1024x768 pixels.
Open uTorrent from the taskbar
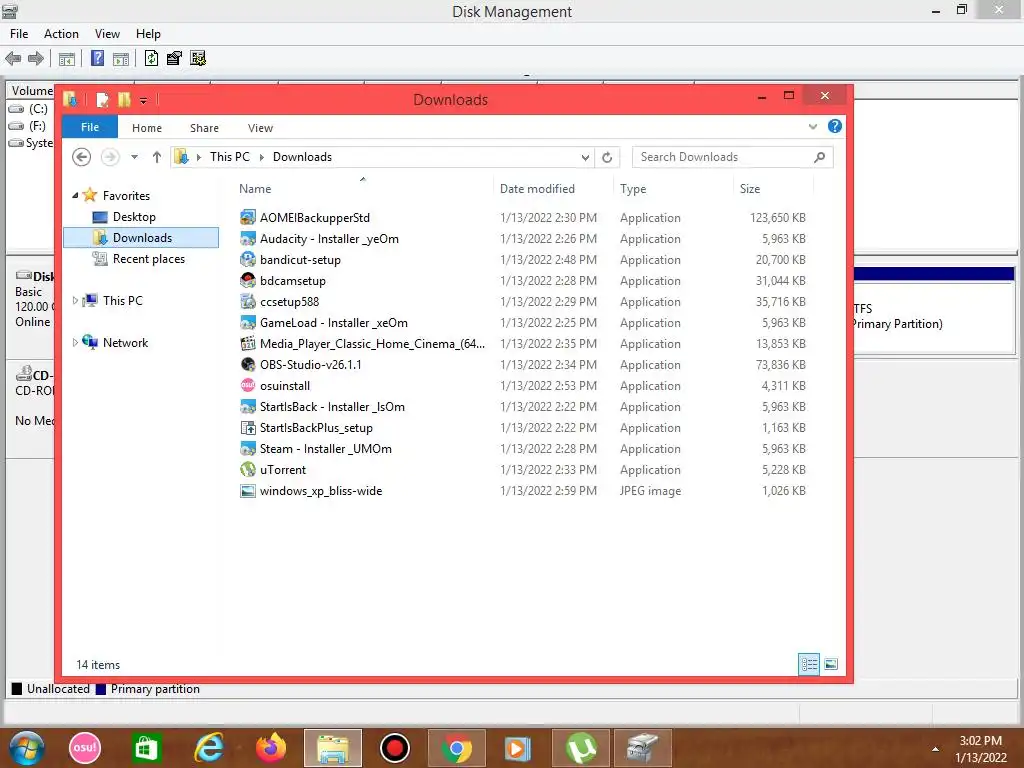(581, 748)
